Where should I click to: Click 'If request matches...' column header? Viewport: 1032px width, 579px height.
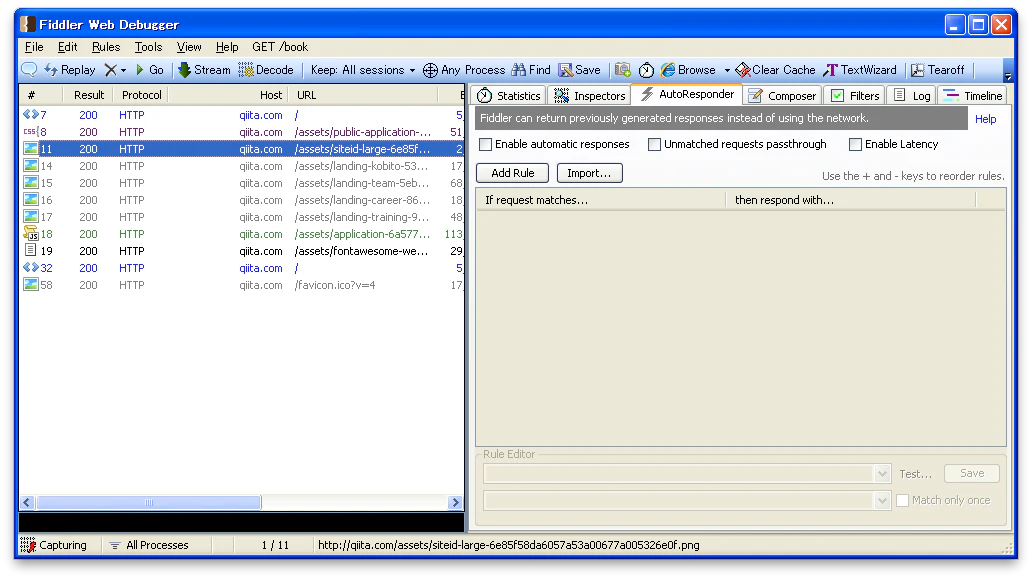click(601, 200)
